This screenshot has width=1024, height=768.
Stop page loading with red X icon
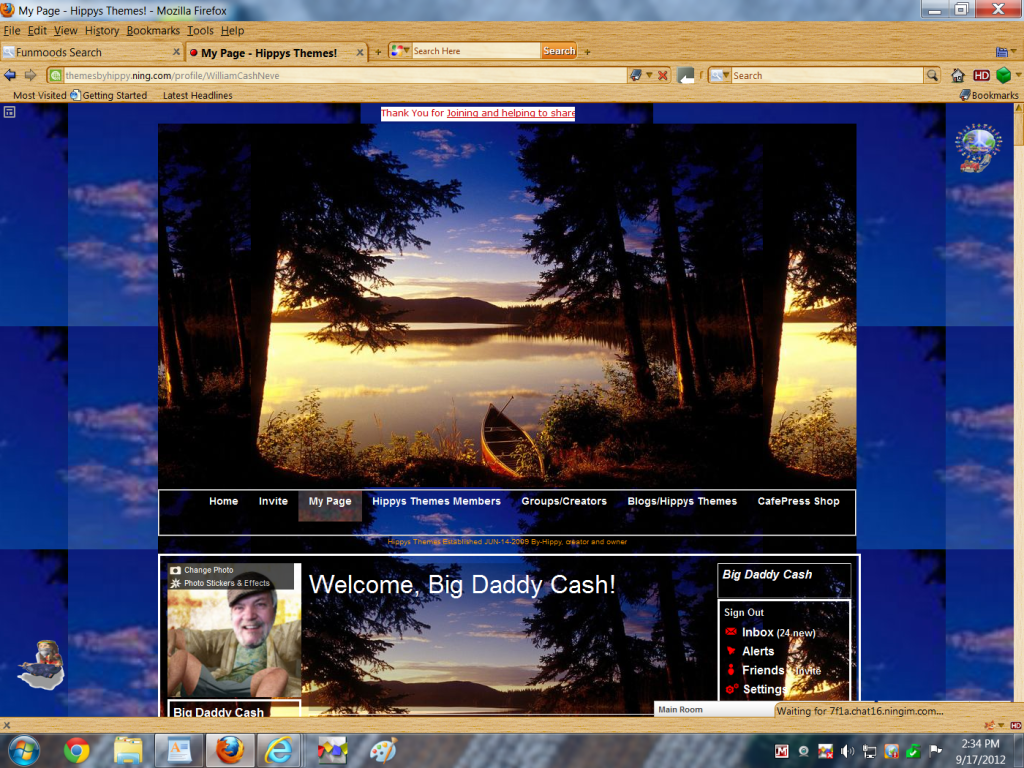point(662,75)
